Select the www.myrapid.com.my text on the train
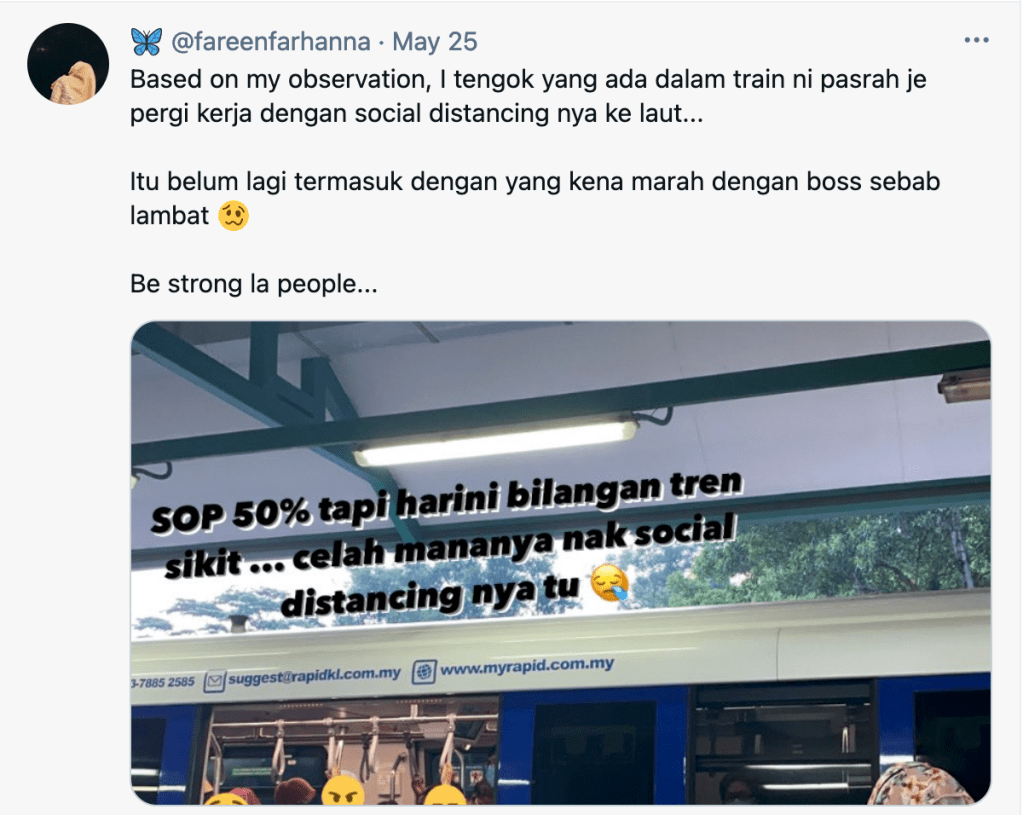The image size is (1023, 815). [x=527, y=667]
